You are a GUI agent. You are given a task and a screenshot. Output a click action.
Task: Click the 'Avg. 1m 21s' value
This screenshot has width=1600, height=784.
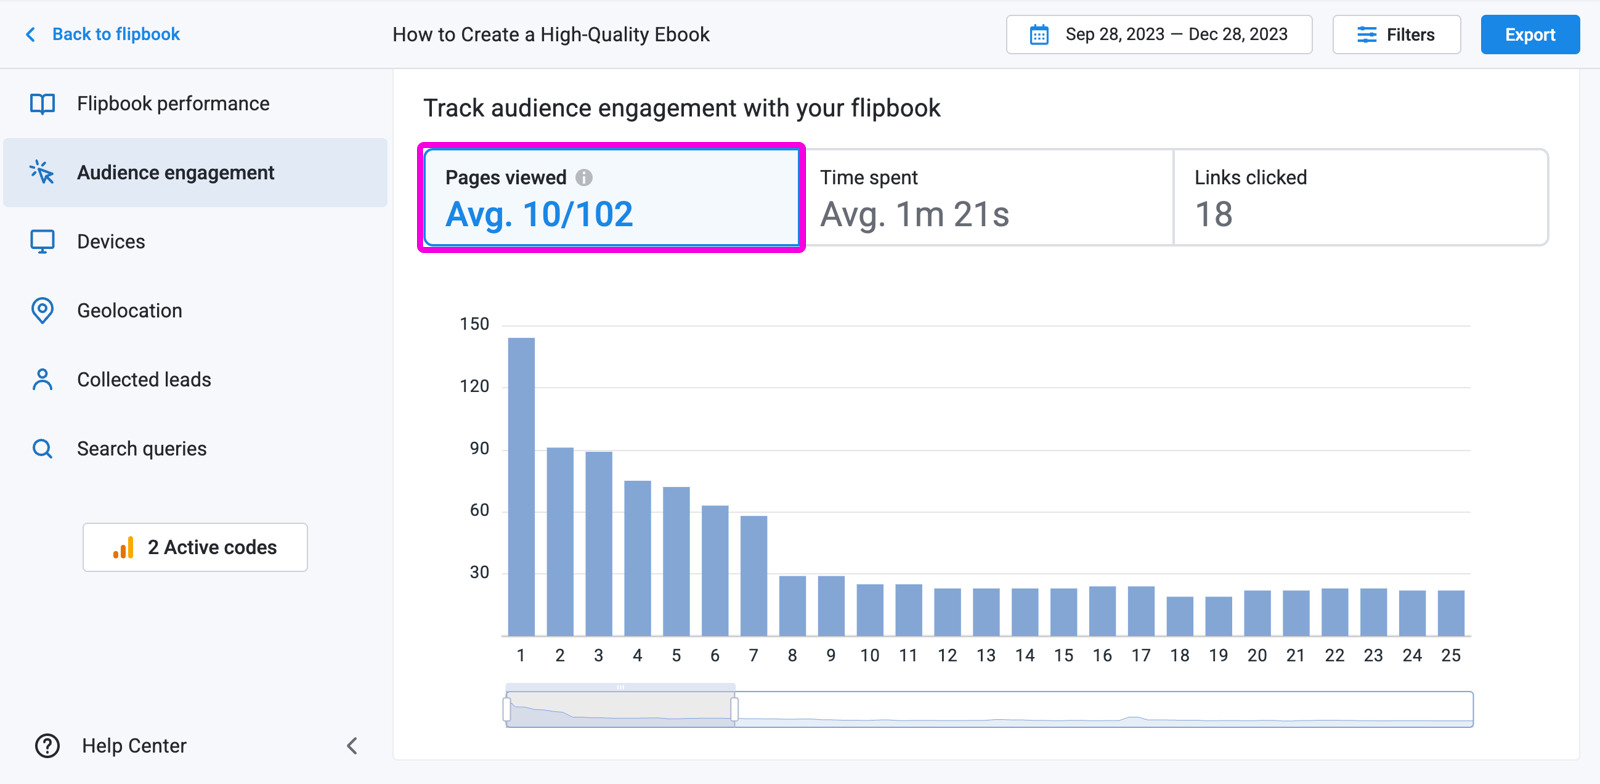click(x=915, y=214)
